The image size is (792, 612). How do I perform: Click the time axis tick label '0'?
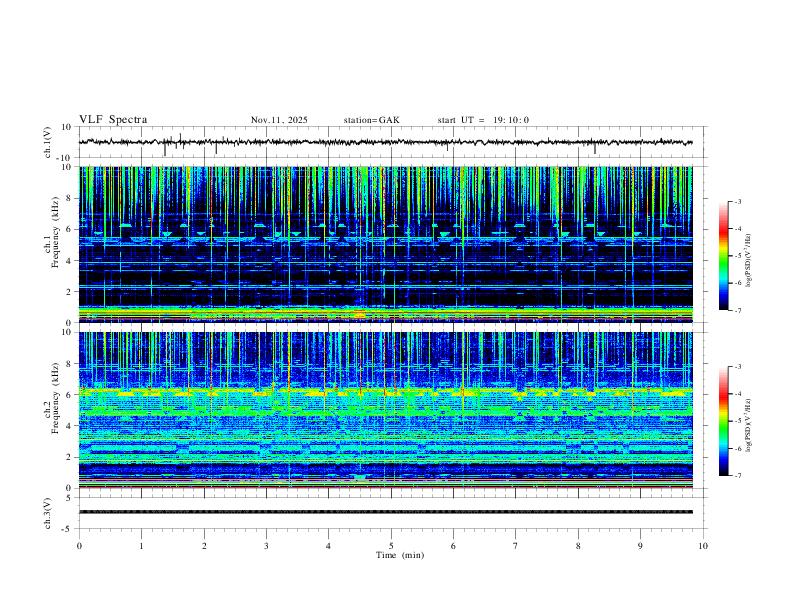[79, 546]
